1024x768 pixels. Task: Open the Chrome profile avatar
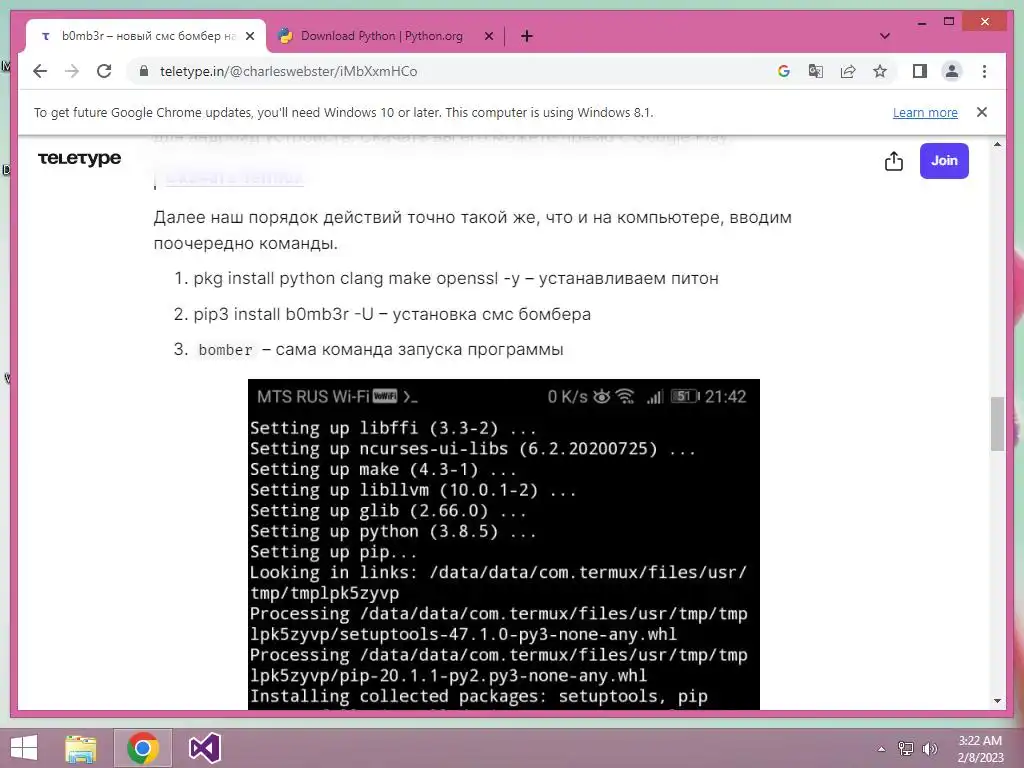(952, 71)
